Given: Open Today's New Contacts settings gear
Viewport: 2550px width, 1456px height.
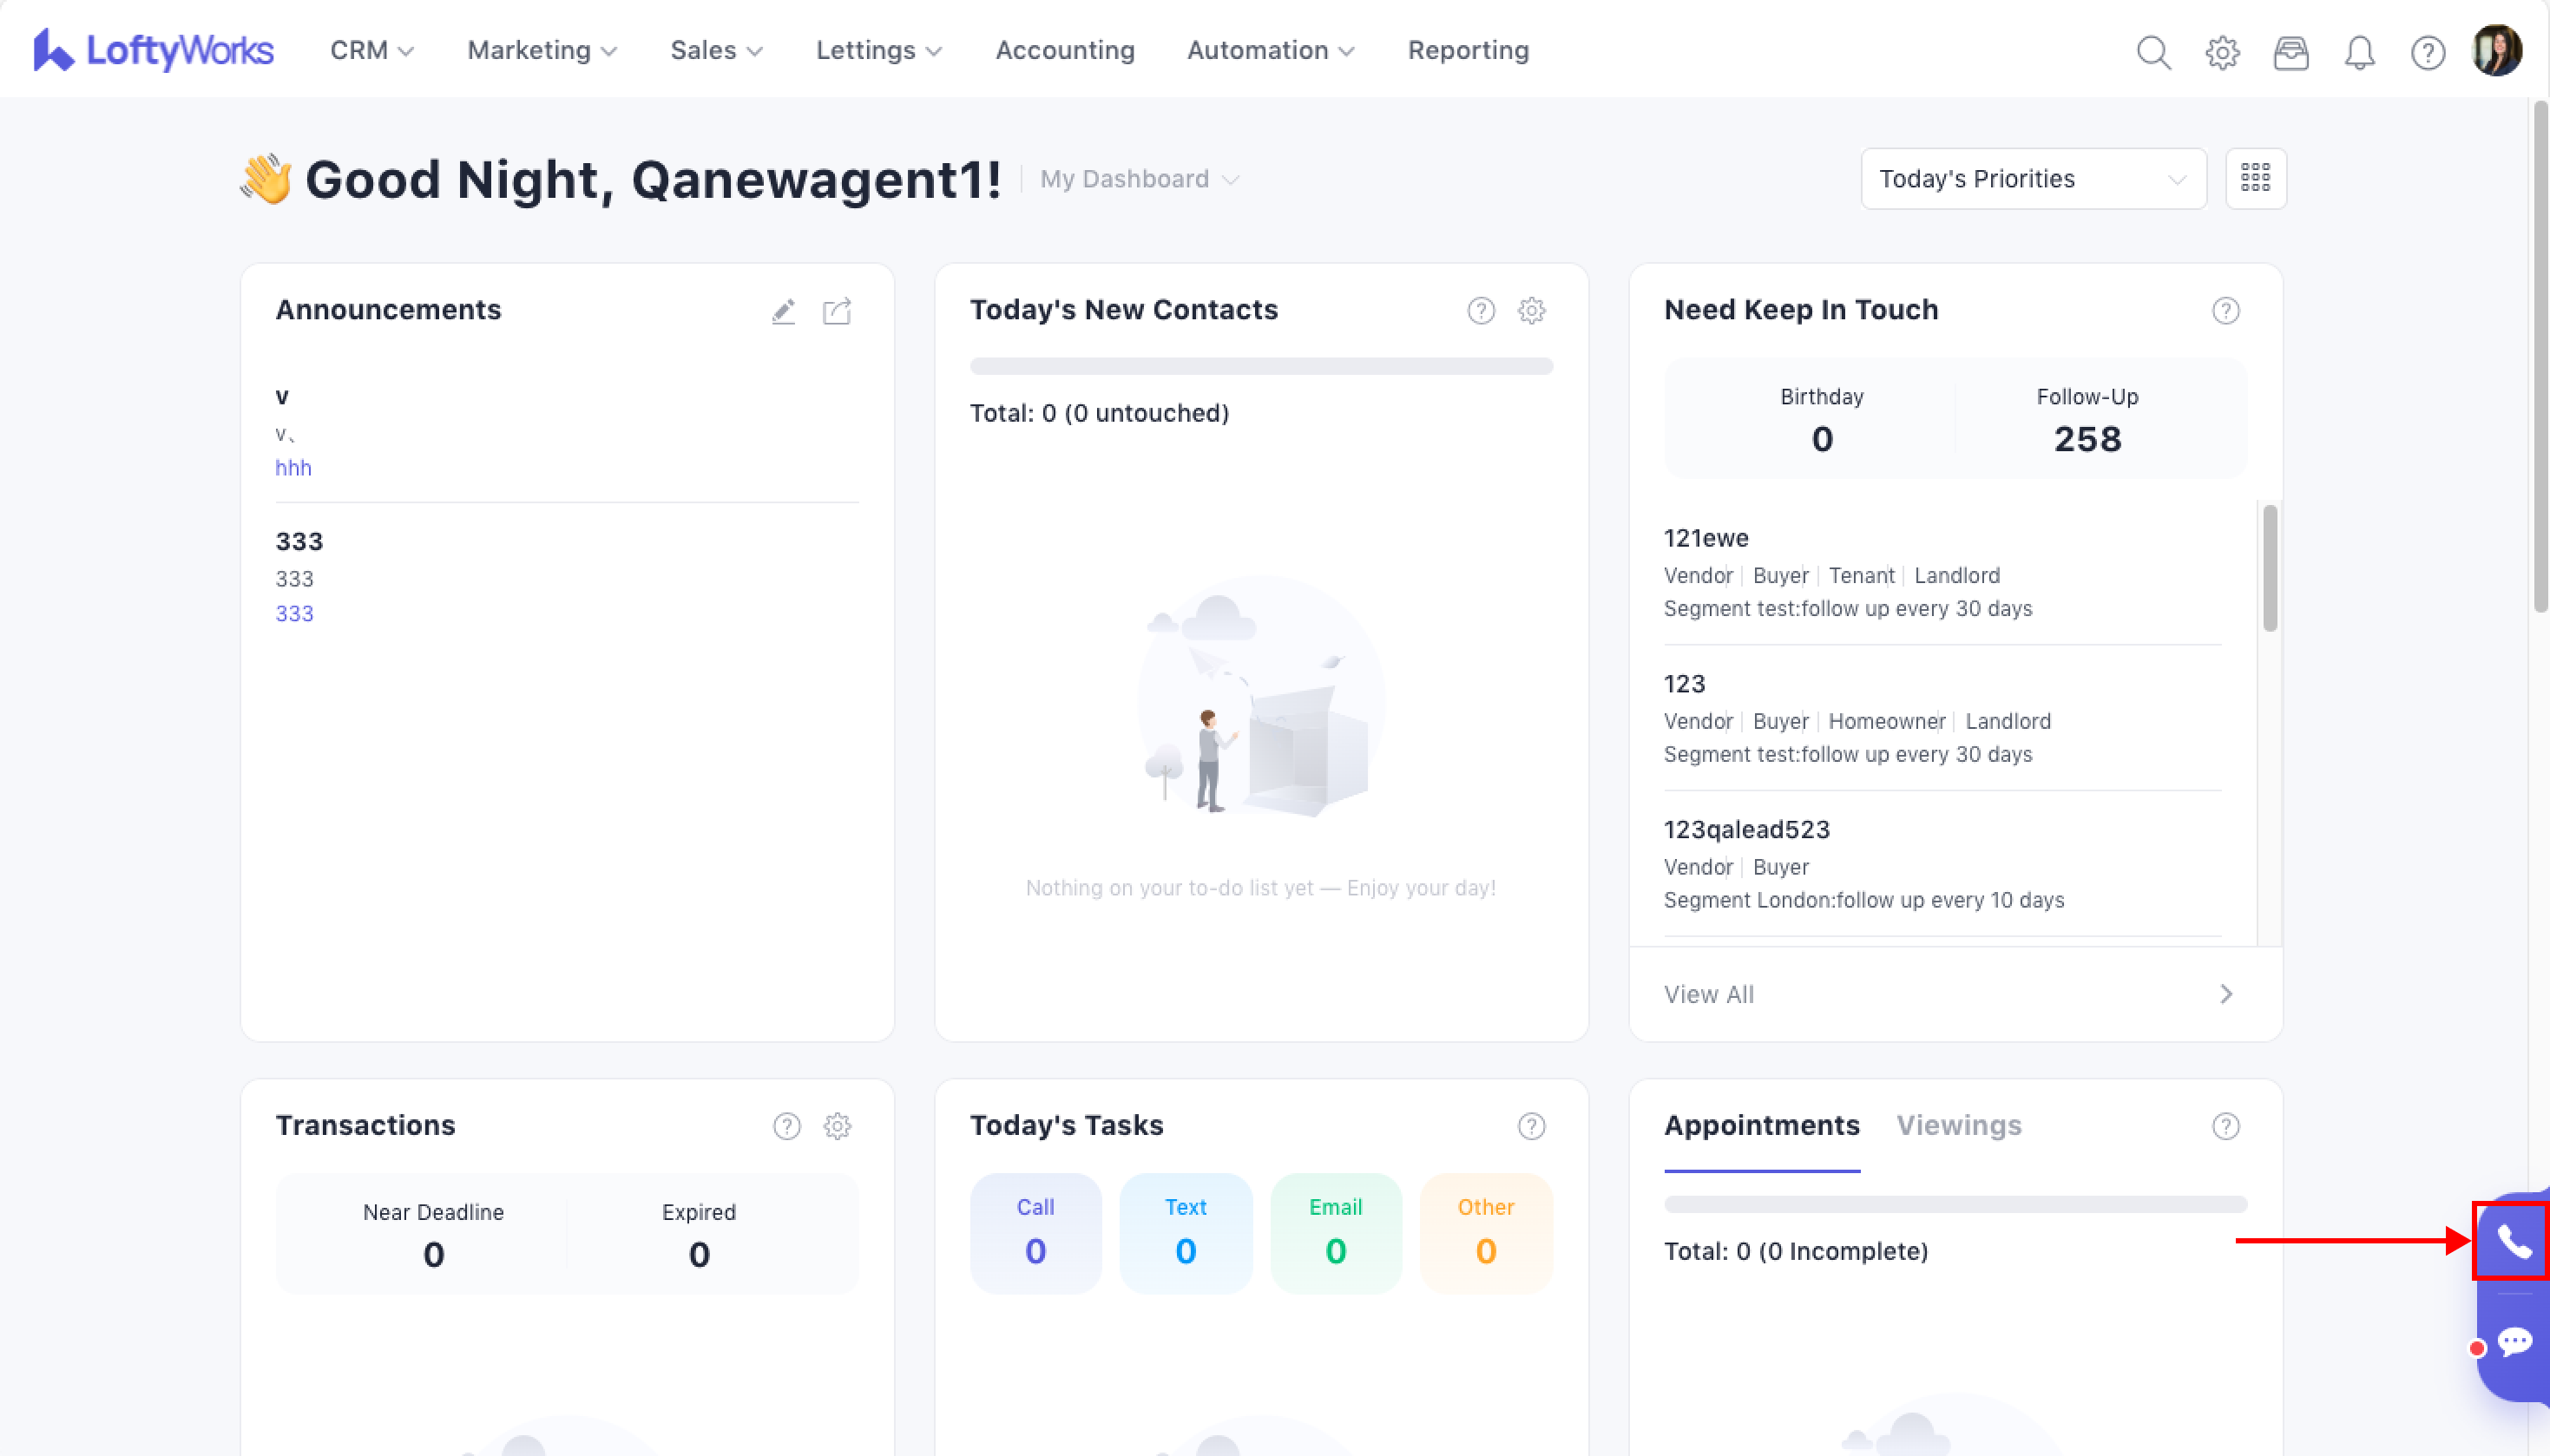Looking at the screenshot, I should 1531,311.
